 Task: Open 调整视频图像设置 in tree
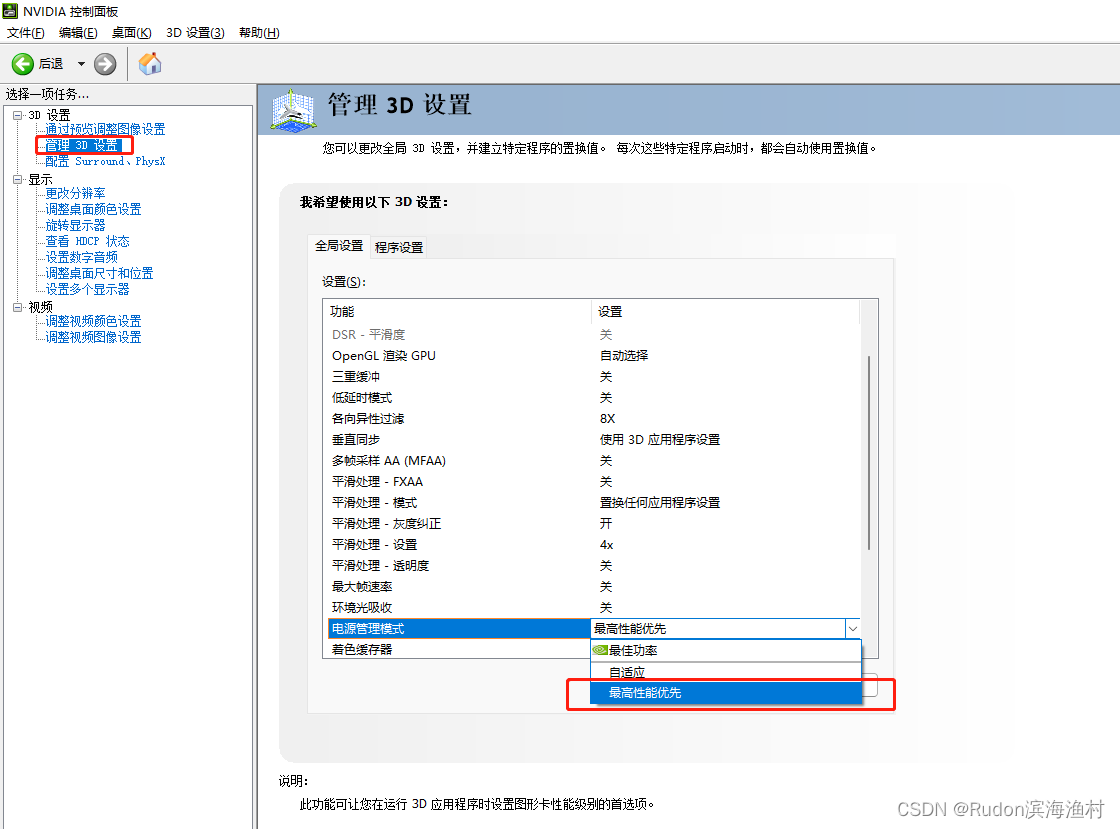click(x=93, y=337)
